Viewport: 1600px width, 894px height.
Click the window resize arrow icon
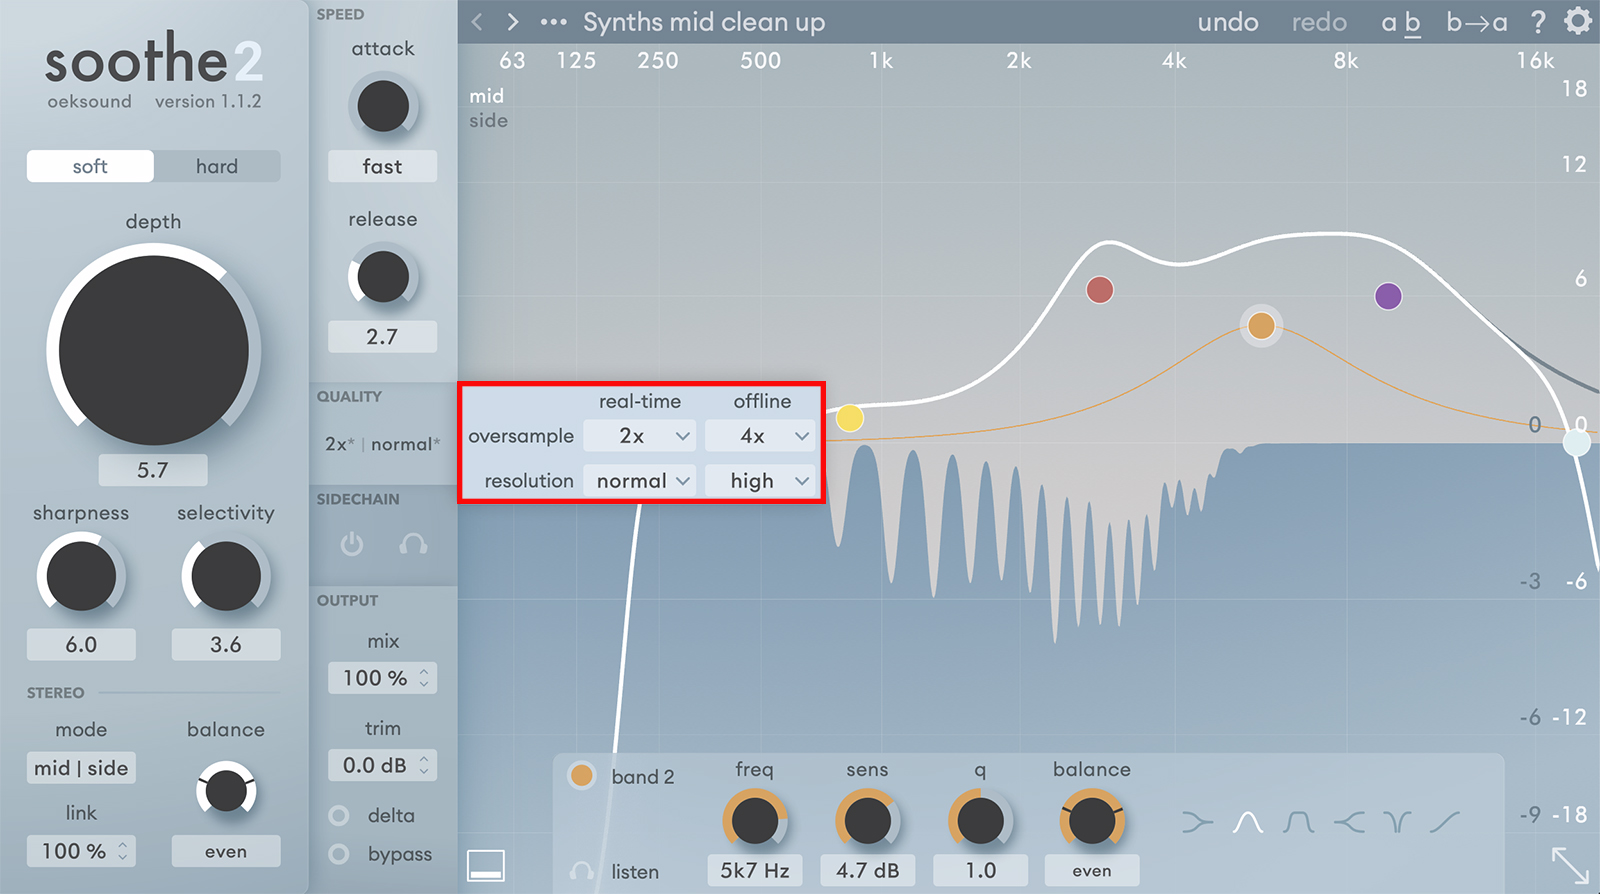pyautogui.click(x=1570, y=865)
